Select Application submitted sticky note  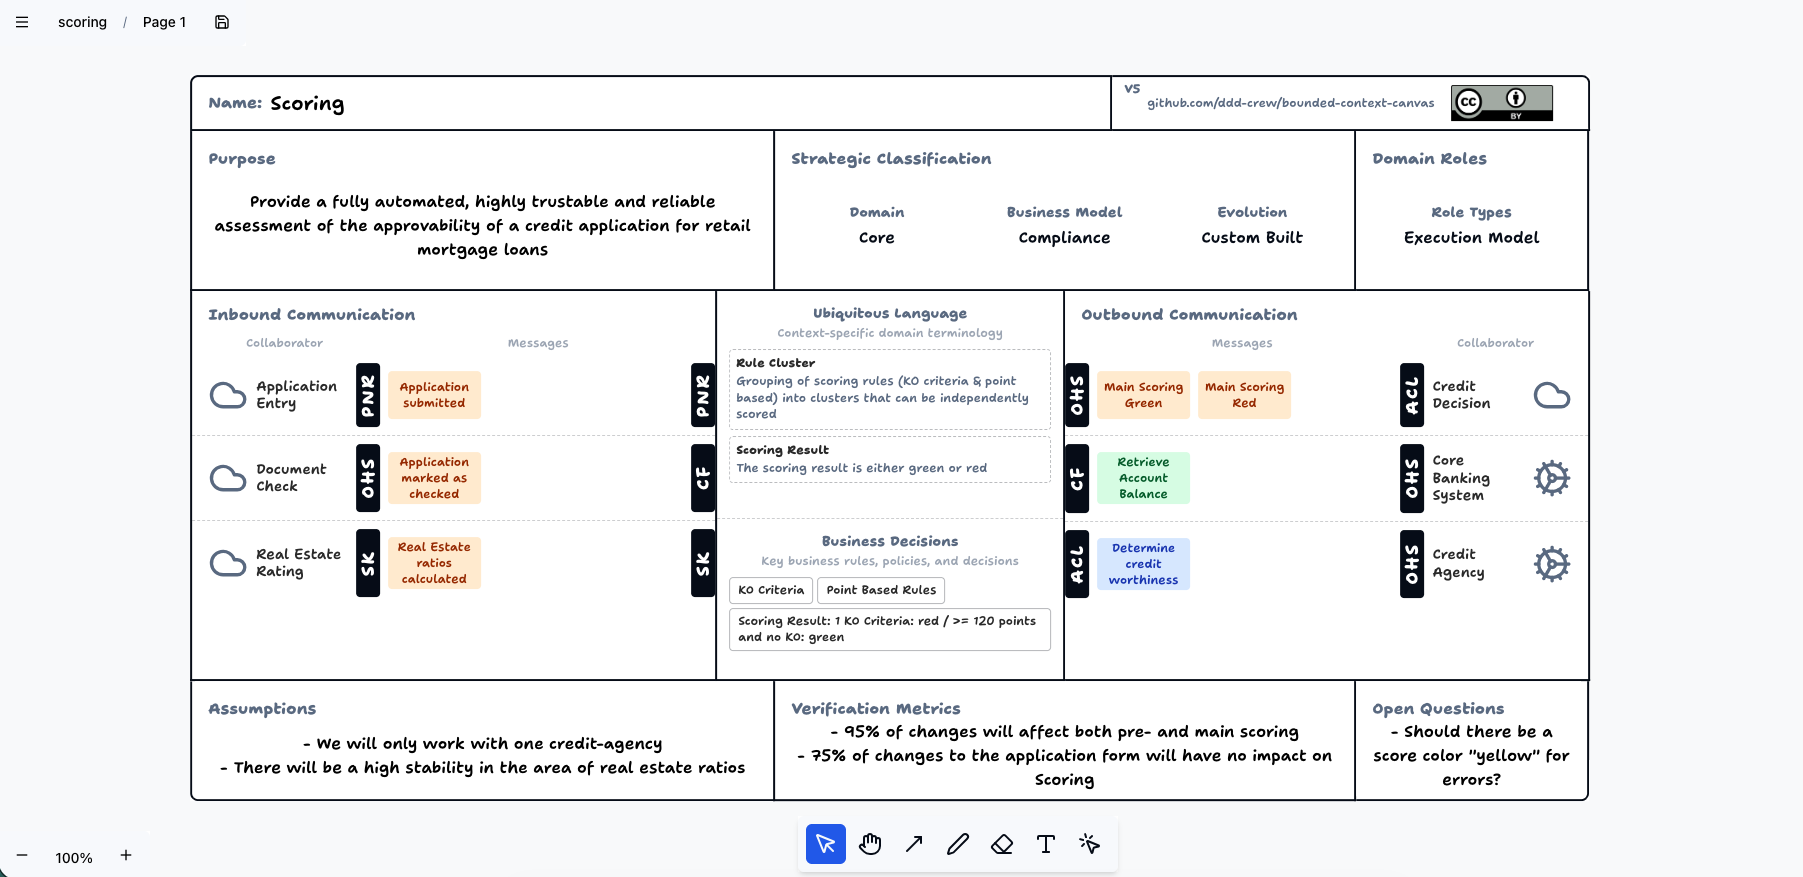434,395
